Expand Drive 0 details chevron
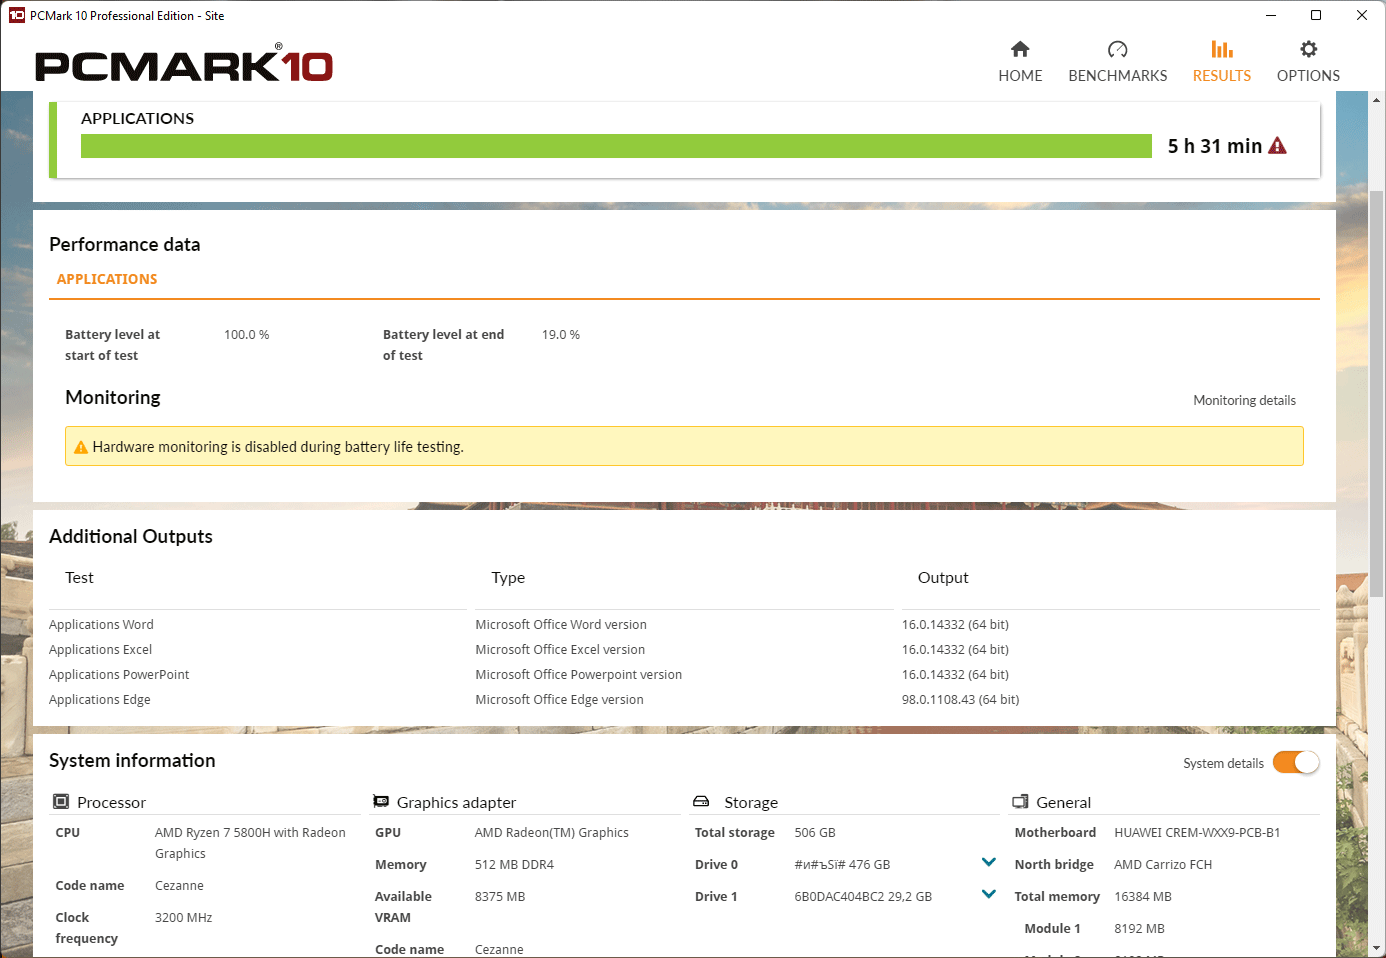Viewport: 1386px width, 958px height. coord(989,862)
